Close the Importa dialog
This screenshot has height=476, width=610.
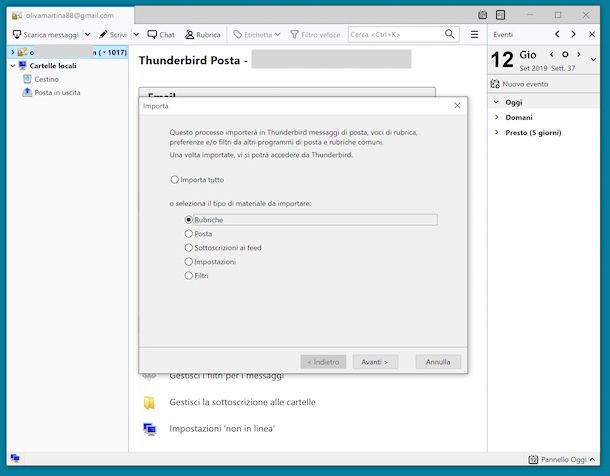click(458, 105)
